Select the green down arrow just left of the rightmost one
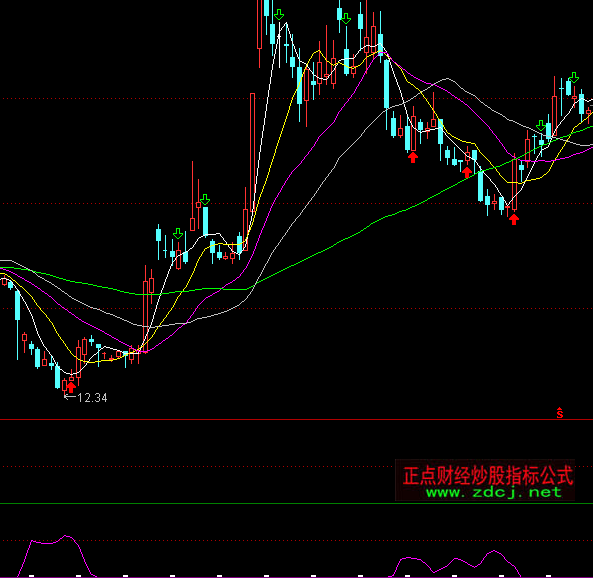Viewport: 593px width, 578px height. tap(541, 126)
